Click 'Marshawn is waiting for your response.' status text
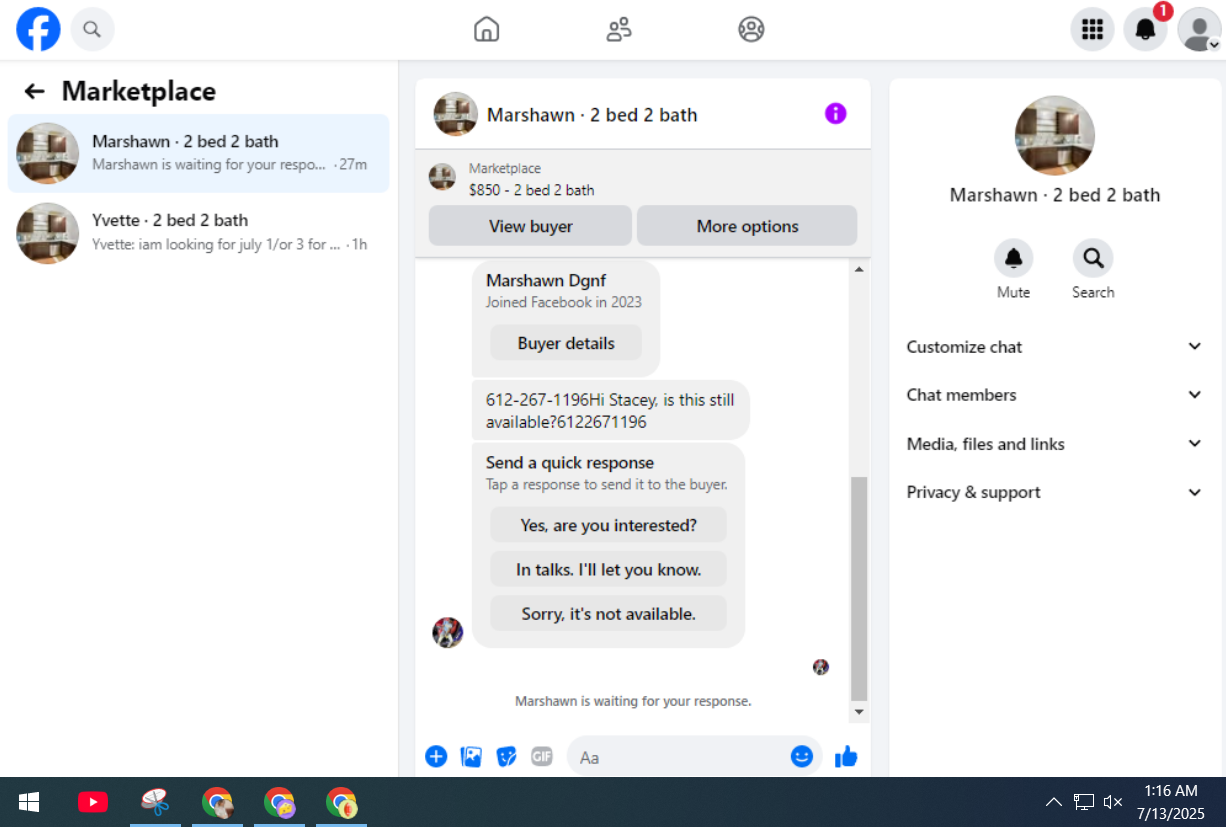Image resolution: width=1226 pixels, height=827 pixels. click(x=633, y=701)
